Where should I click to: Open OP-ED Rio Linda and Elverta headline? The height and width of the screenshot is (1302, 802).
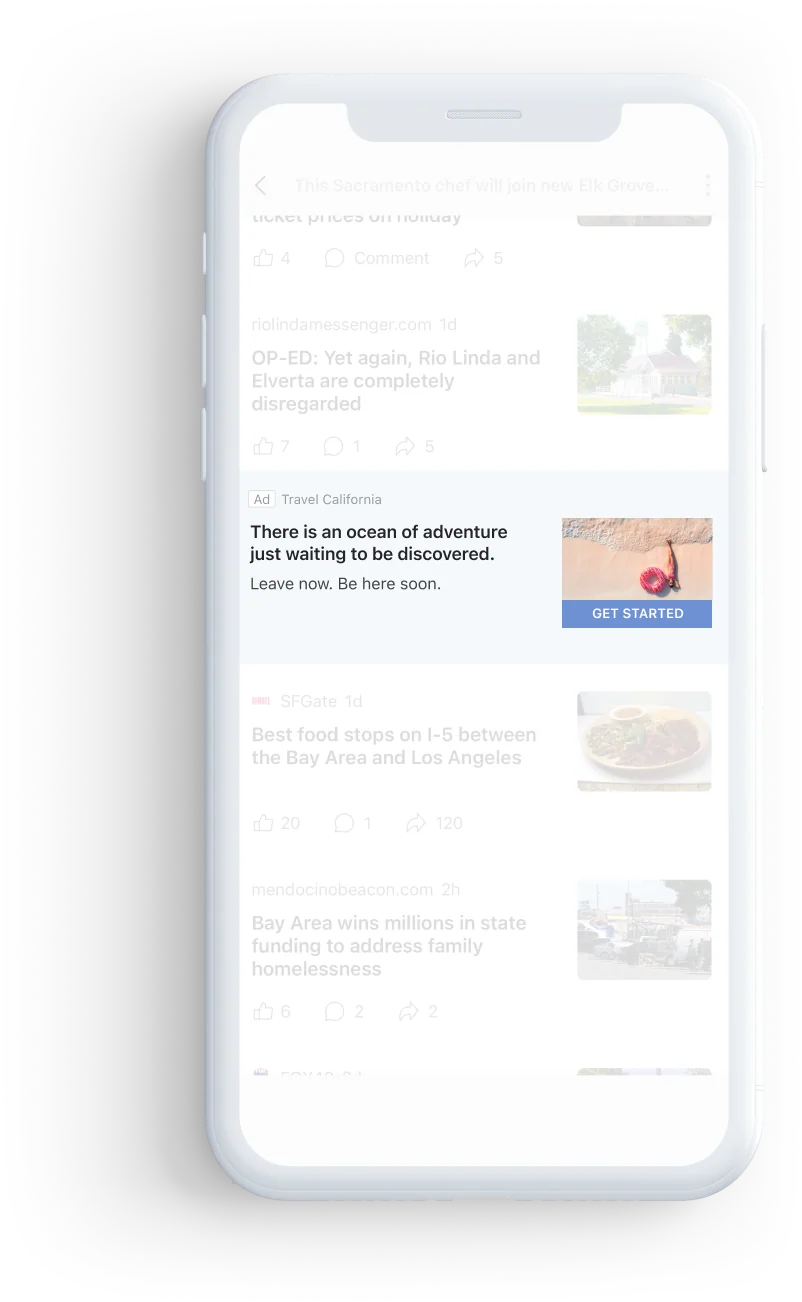(x=396, y=381)
